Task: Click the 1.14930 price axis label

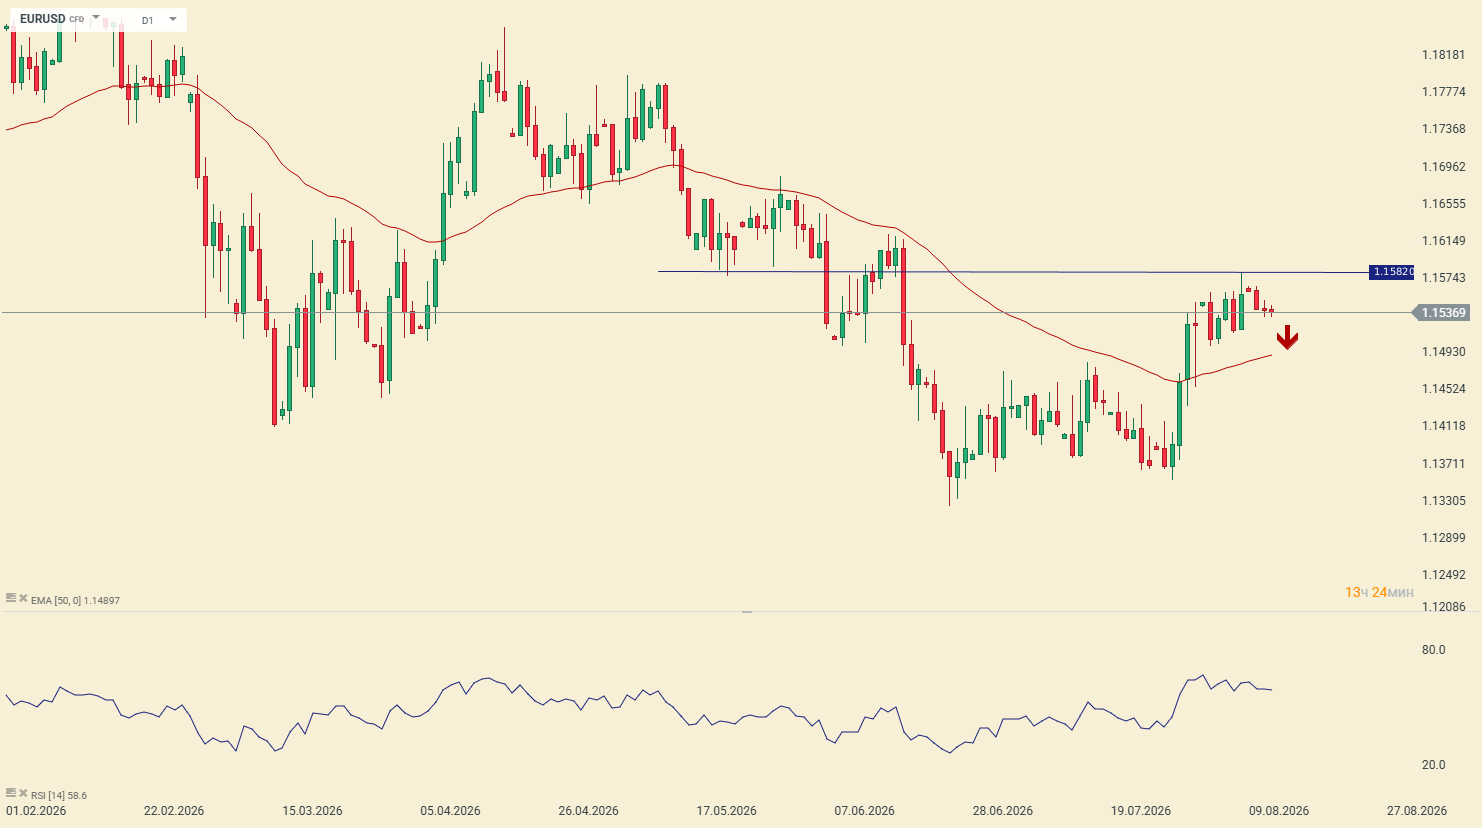Action: pos(1443,352)
